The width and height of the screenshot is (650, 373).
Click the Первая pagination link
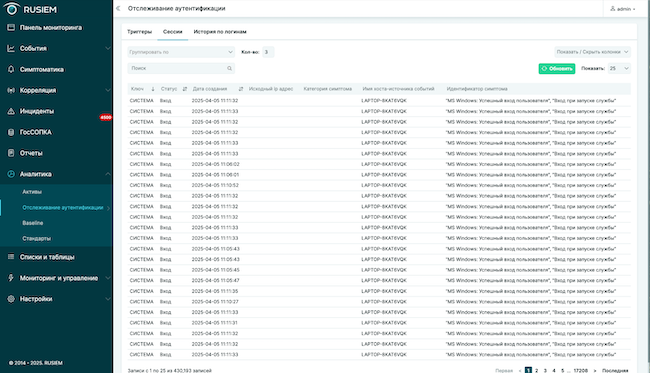click(504, 371)
